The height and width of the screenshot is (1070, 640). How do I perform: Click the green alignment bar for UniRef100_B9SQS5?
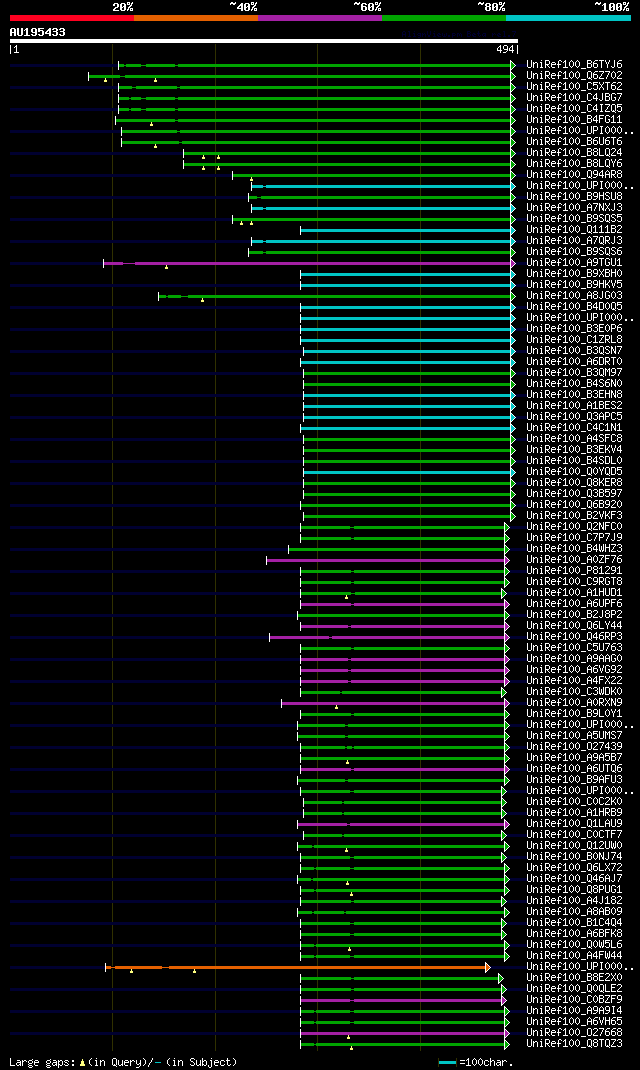pyautogui.click(x=372, y=219)
